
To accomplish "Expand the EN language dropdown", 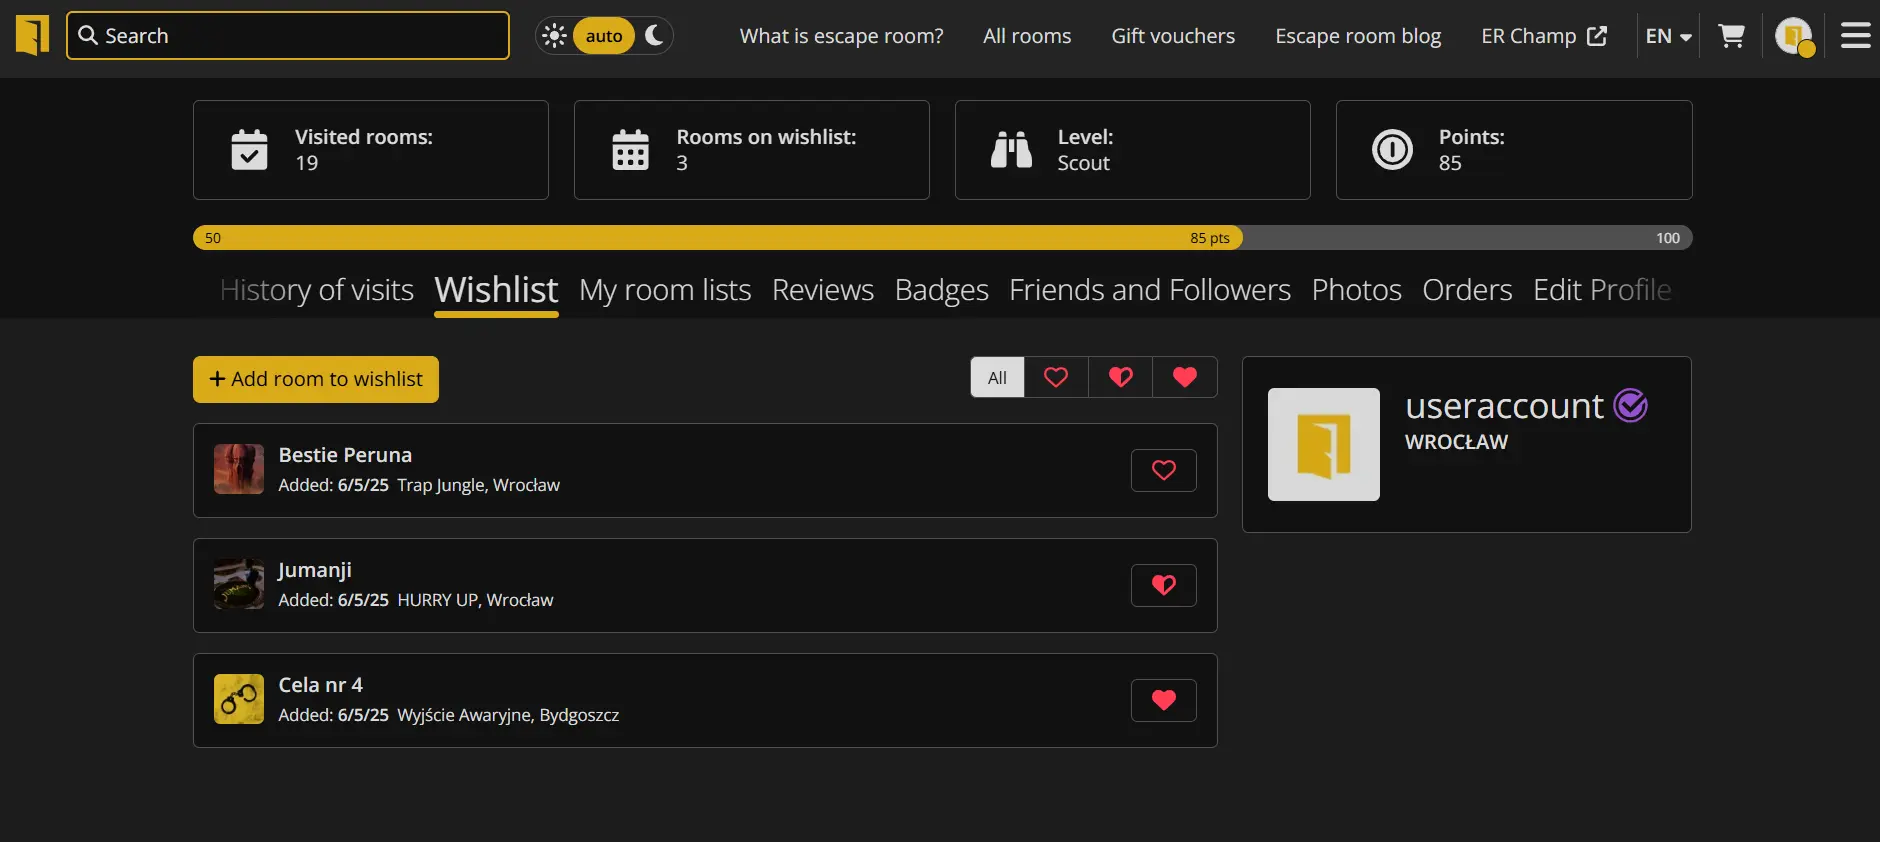I will [x=1668, y=36].
